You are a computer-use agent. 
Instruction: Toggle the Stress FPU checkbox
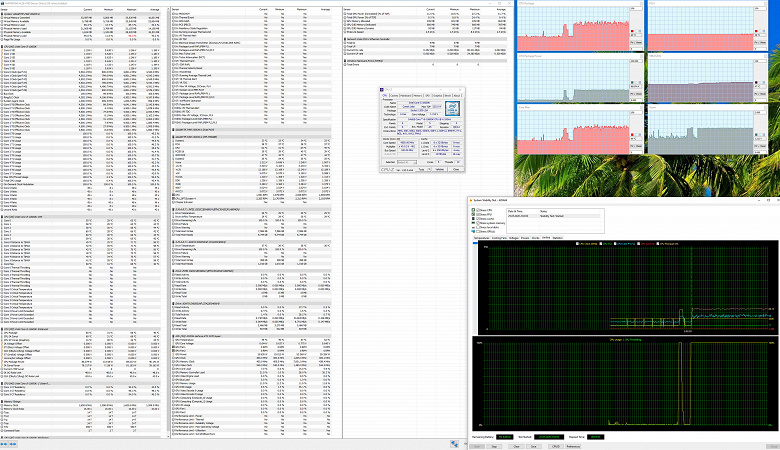[x=478, y=214]
